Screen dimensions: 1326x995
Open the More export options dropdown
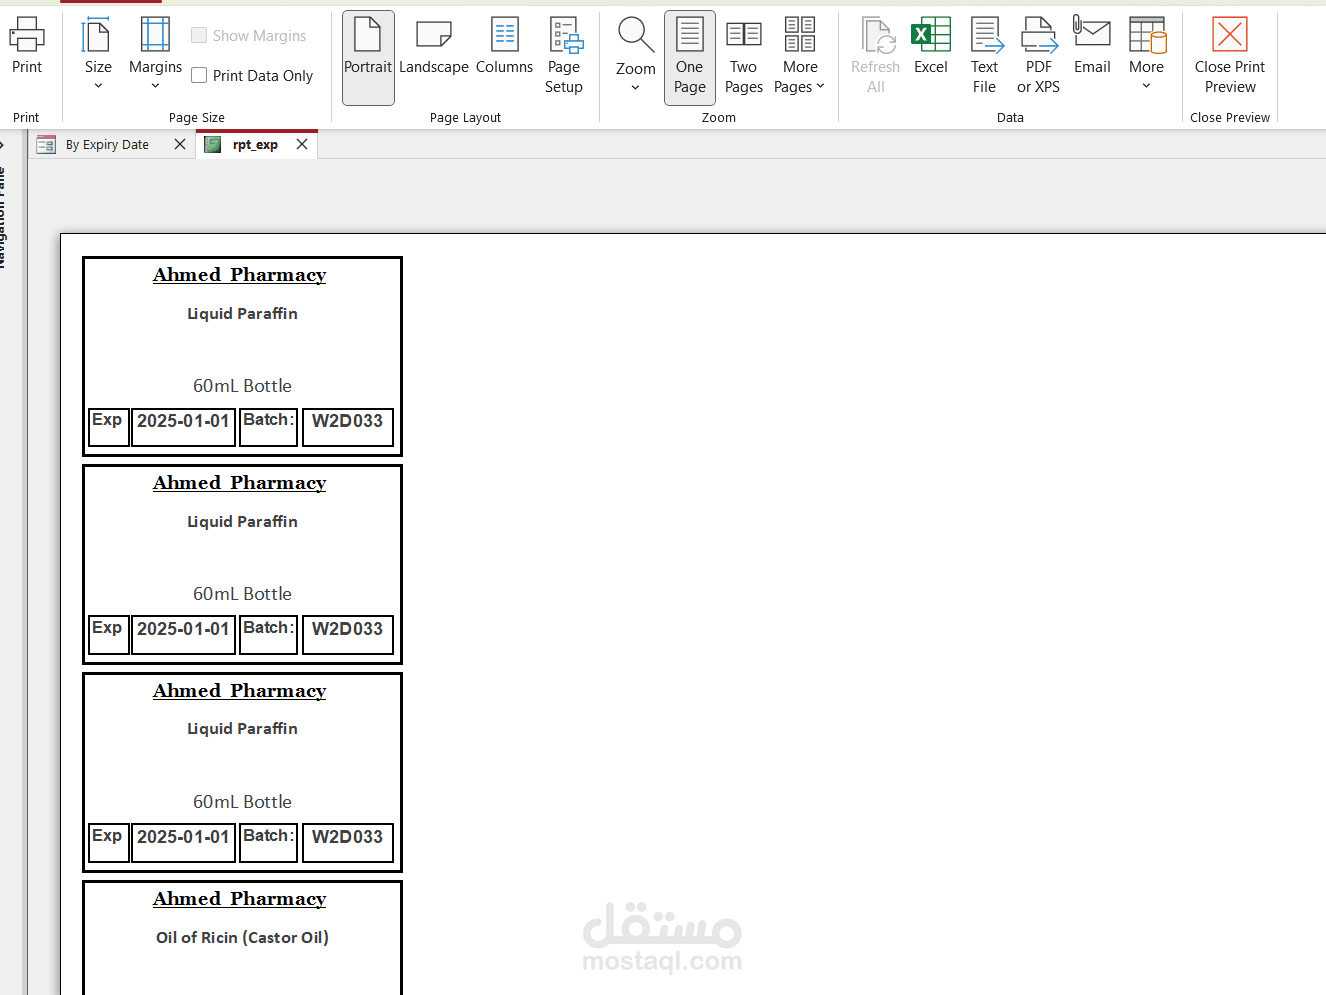pos(1147,55)
